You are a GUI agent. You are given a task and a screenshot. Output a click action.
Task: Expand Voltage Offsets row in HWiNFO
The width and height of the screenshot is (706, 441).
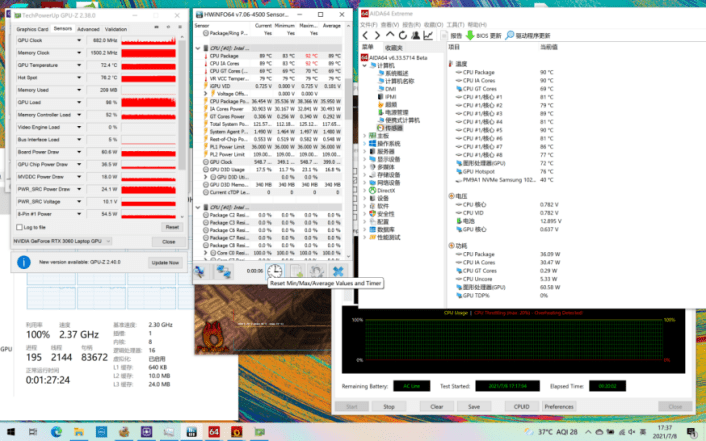tap(206, 93)
